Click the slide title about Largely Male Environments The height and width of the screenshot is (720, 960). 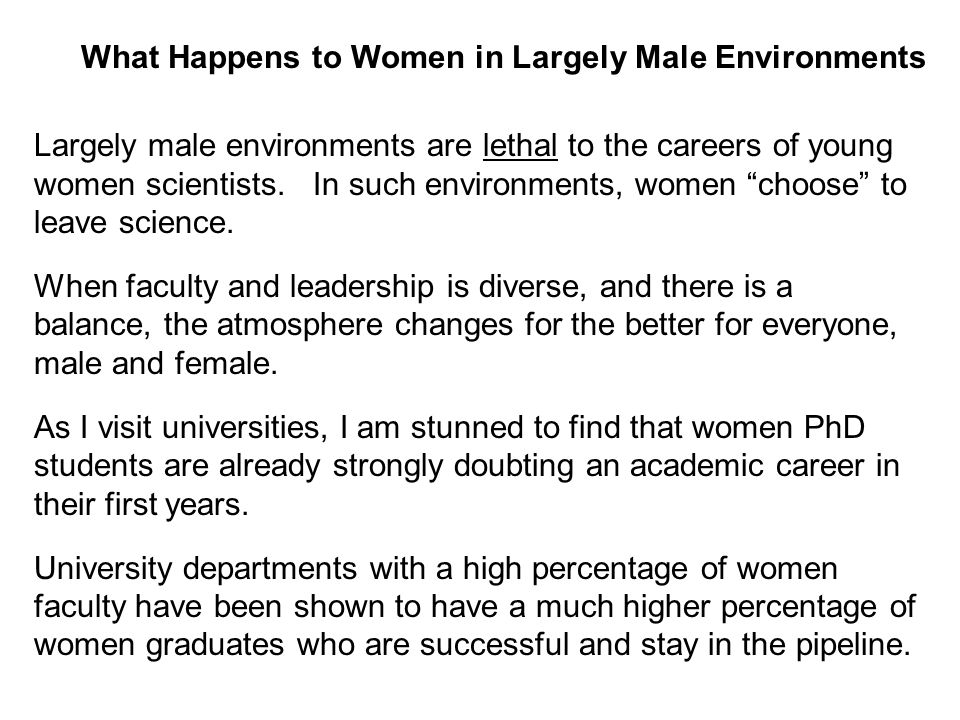click(503, 58)
